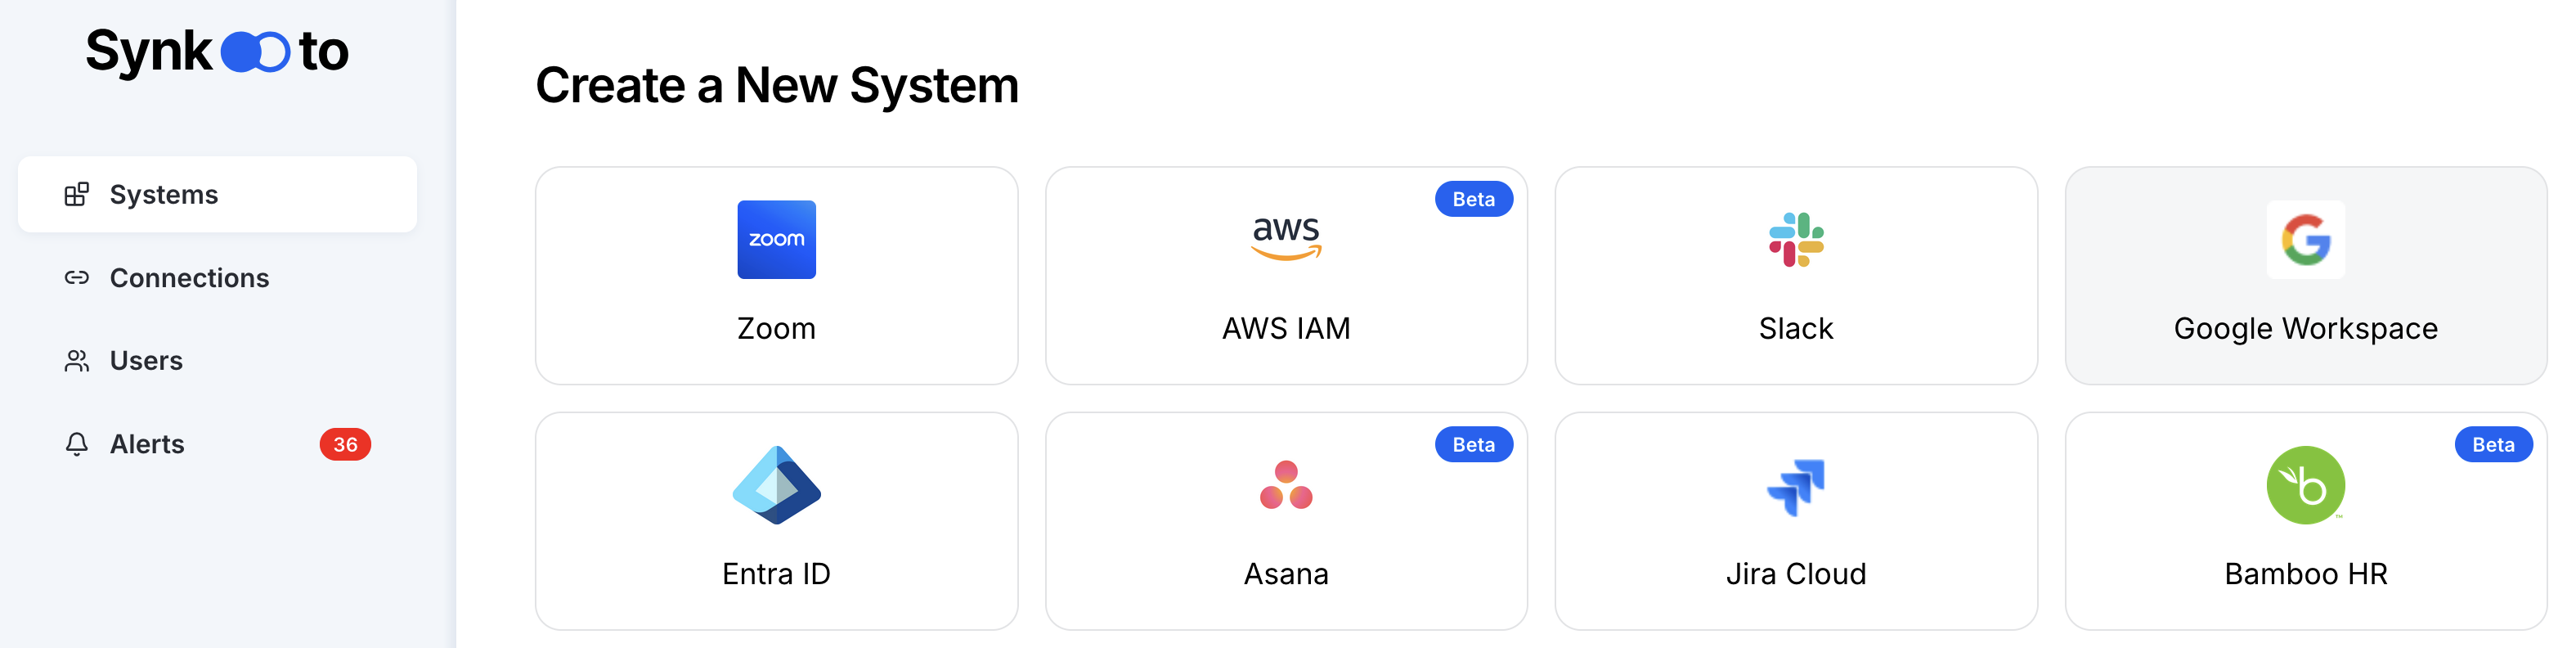Click the chain link Connections icon

click(x=77, y=278)
